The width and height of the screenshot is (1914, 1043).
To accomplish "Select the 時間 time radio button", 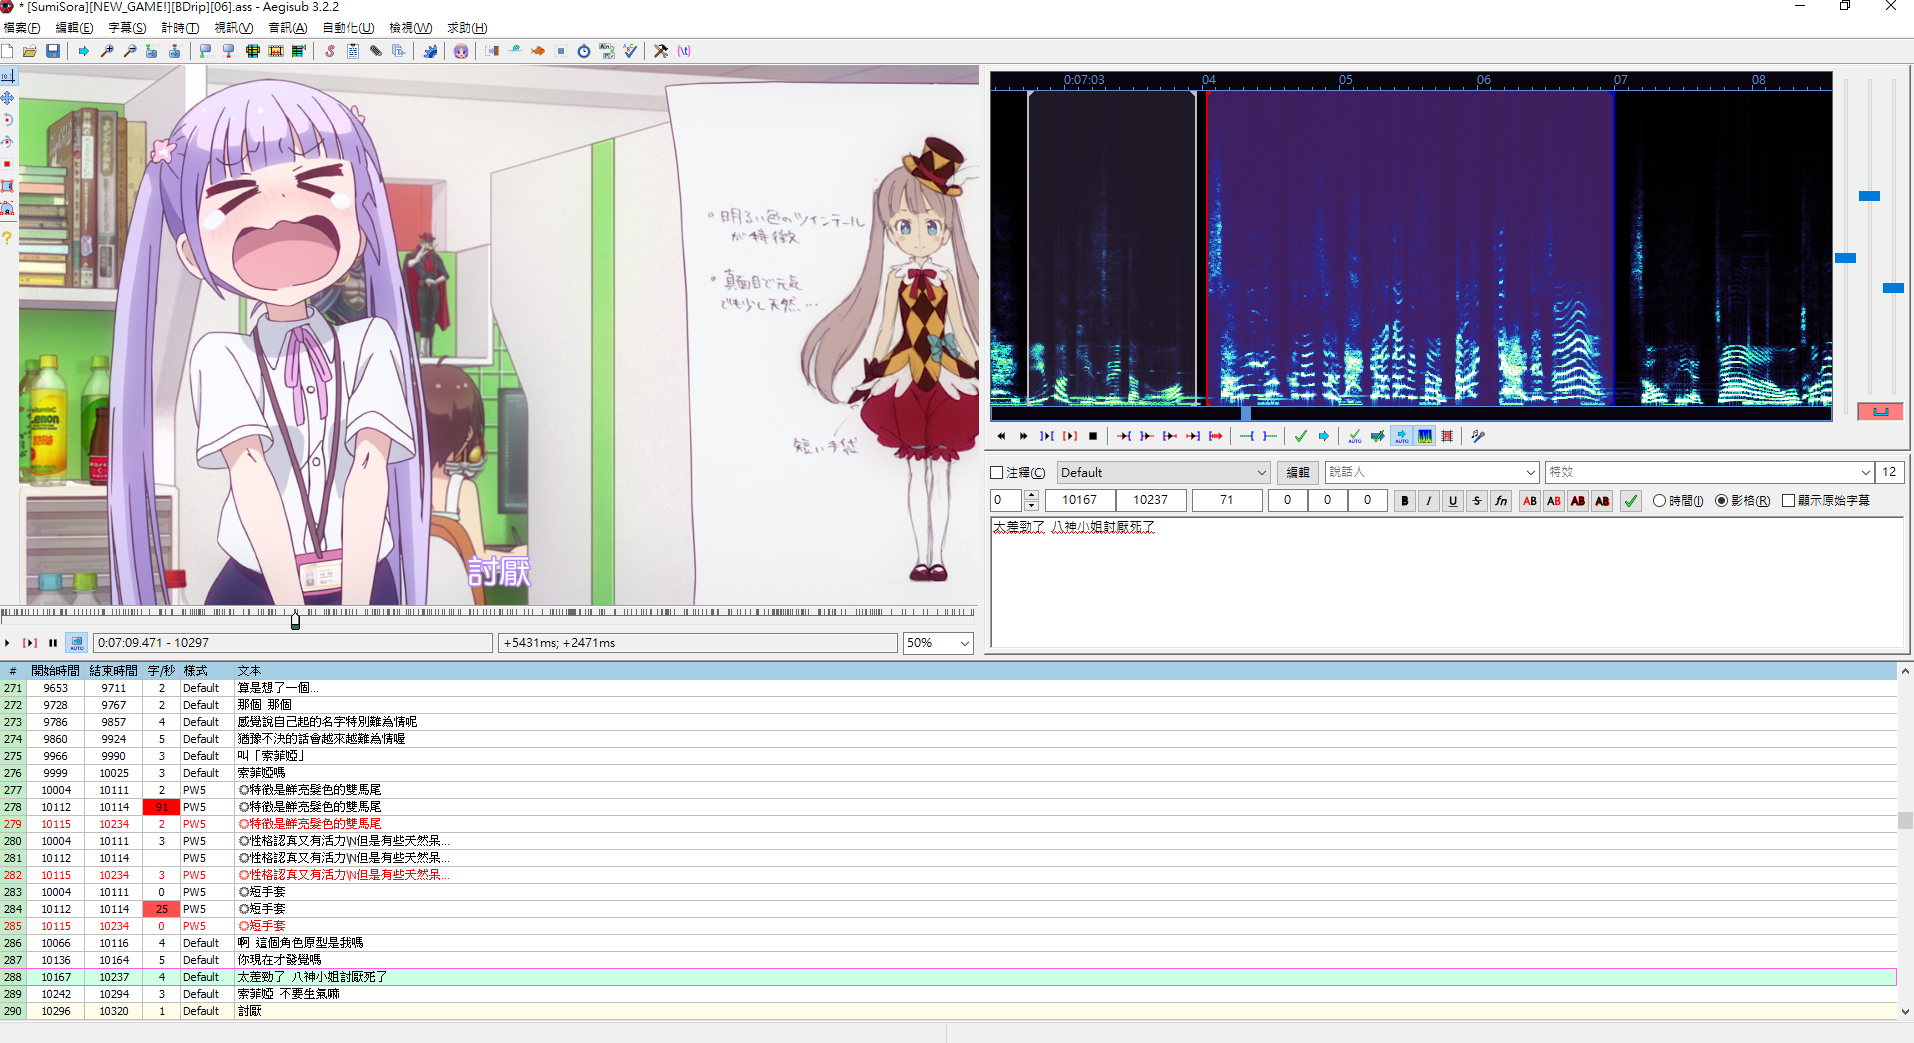I will 1660,501.
